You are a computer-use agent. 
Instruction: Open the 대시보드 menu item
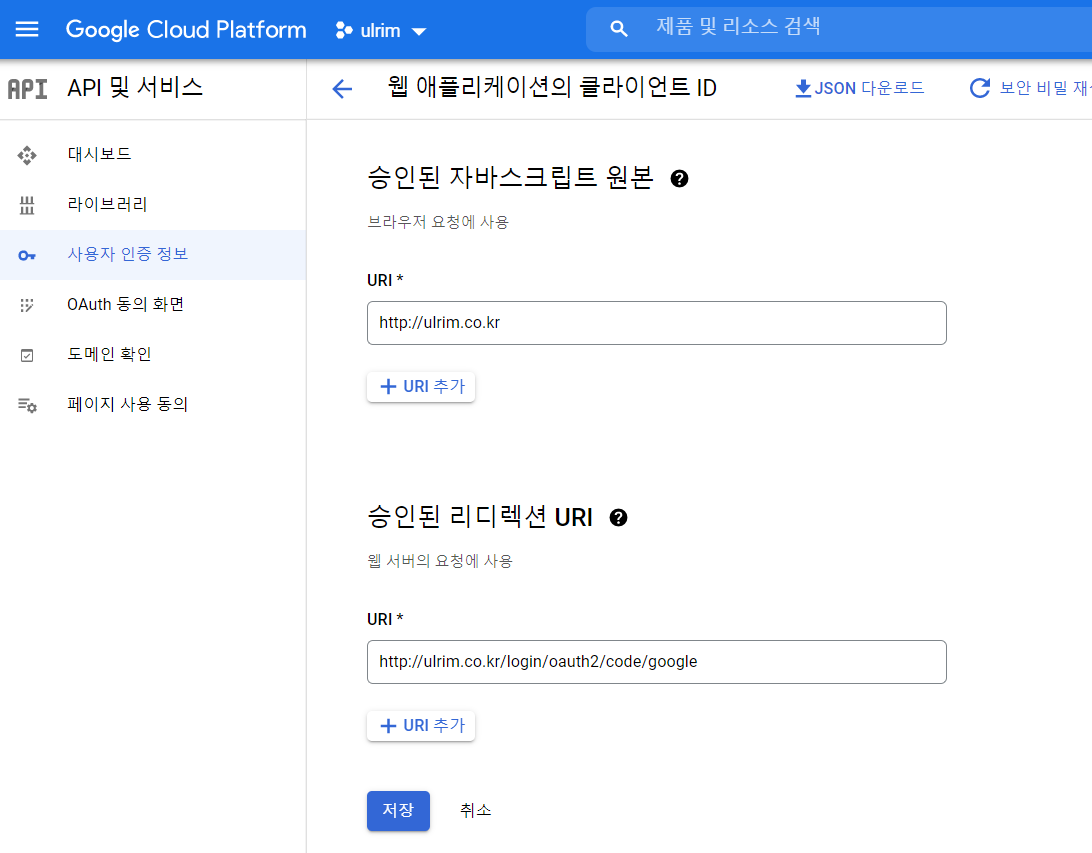click(x=153, y=155)
